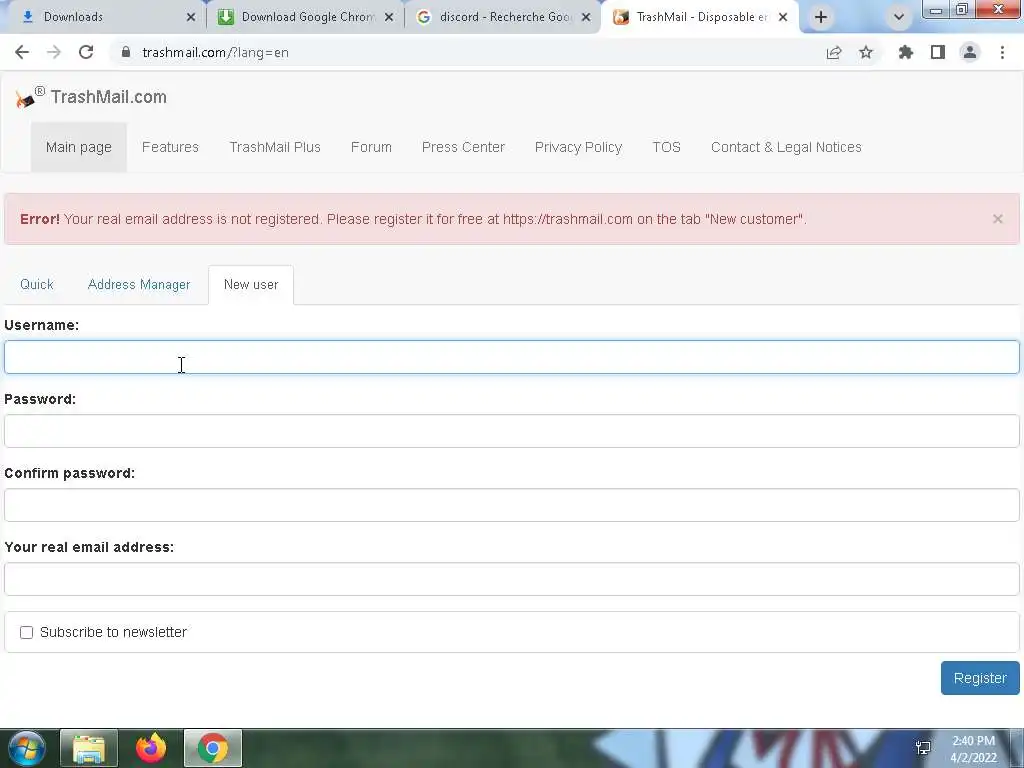Click the TrashMail flame logo

pyautogui.click(x=25, y=98)
